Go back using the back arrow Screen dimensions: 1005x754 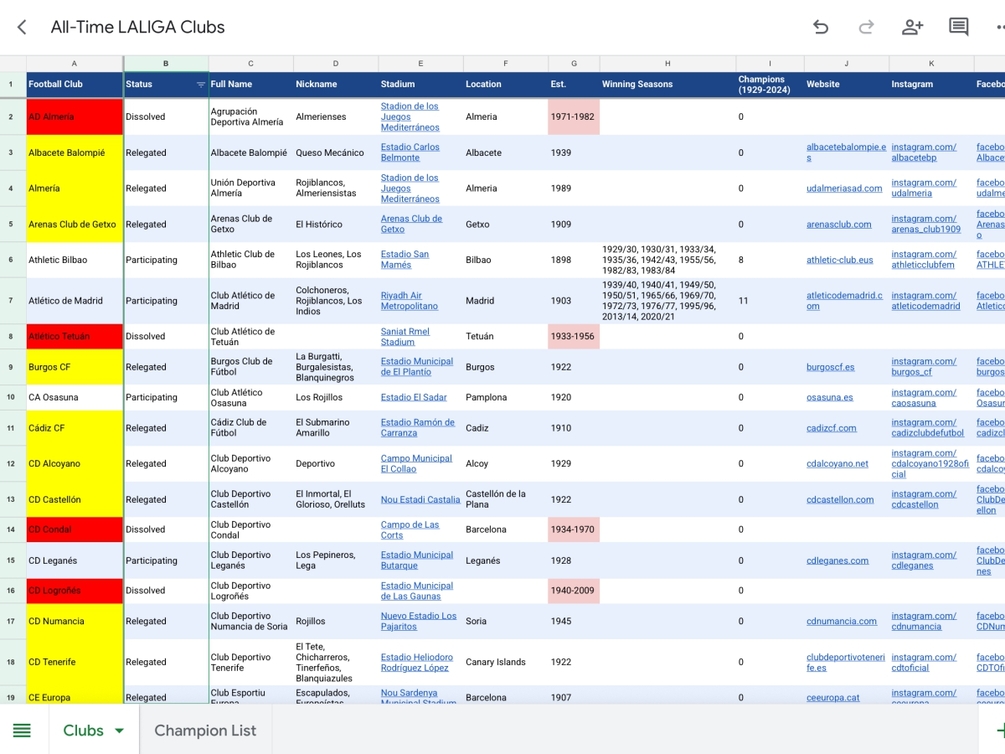point(22,27)
